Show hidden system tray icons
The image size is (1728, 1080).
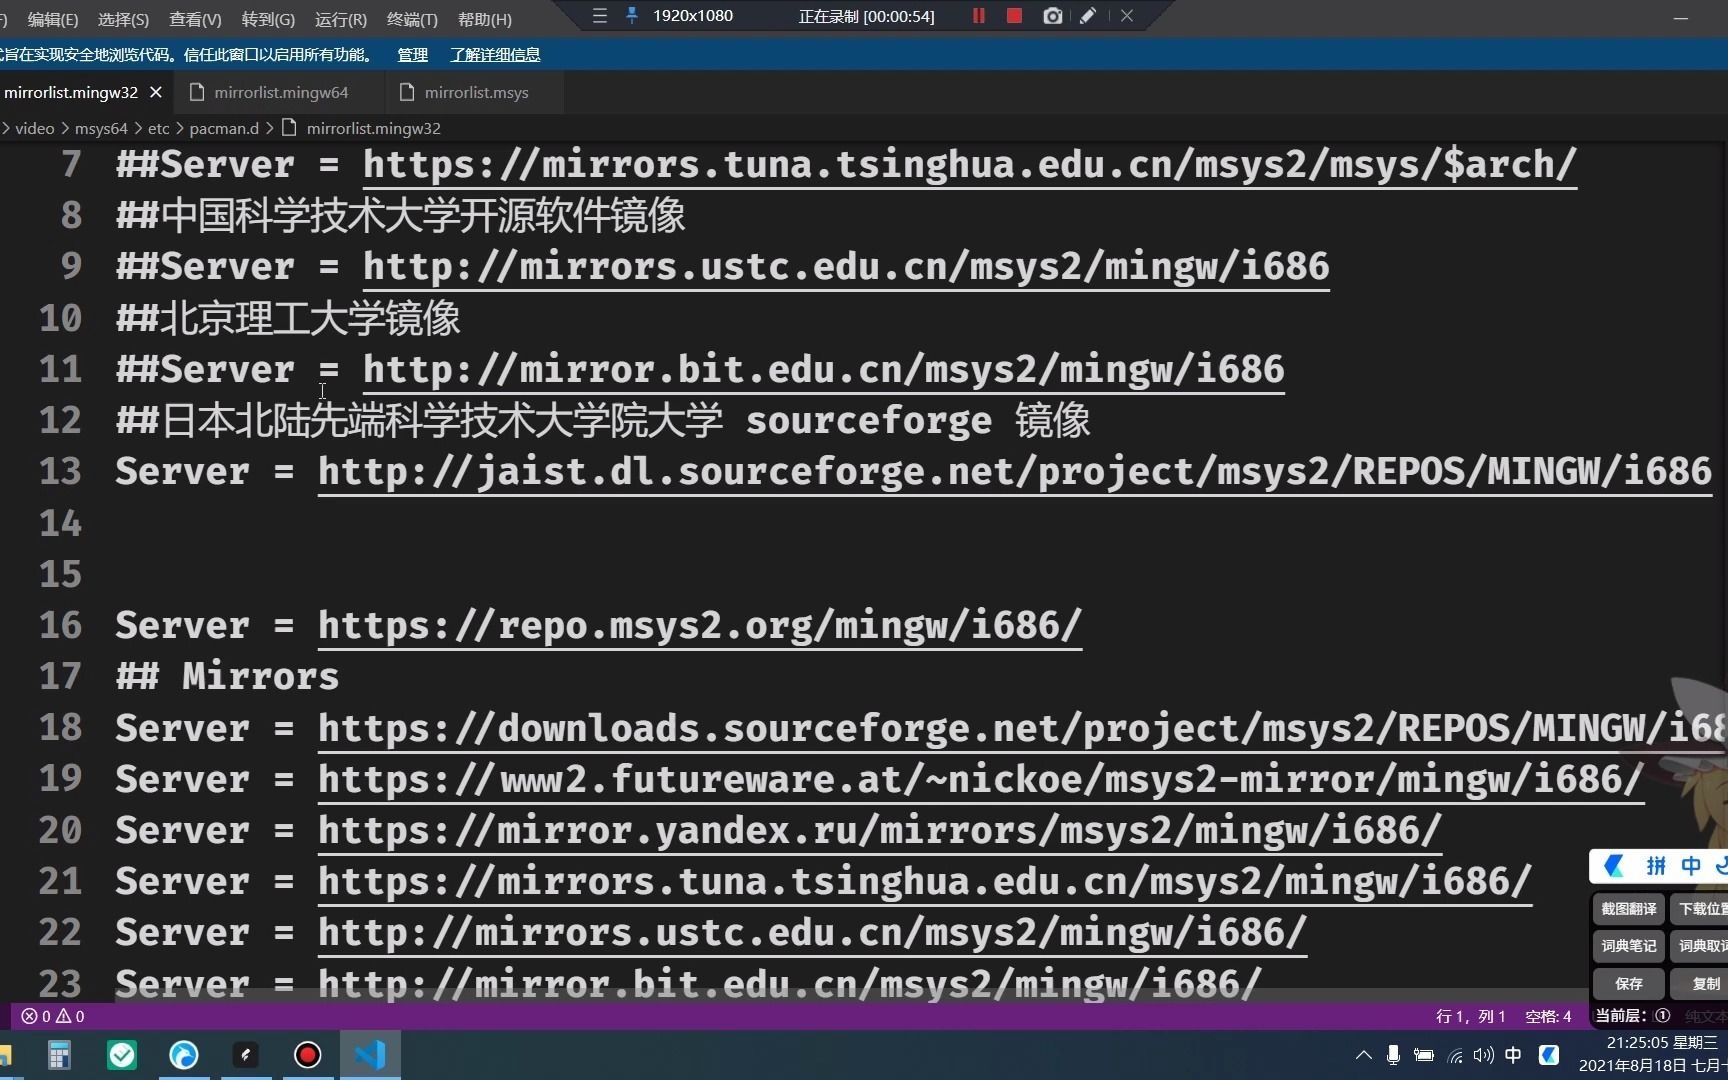point(1363,1055)
